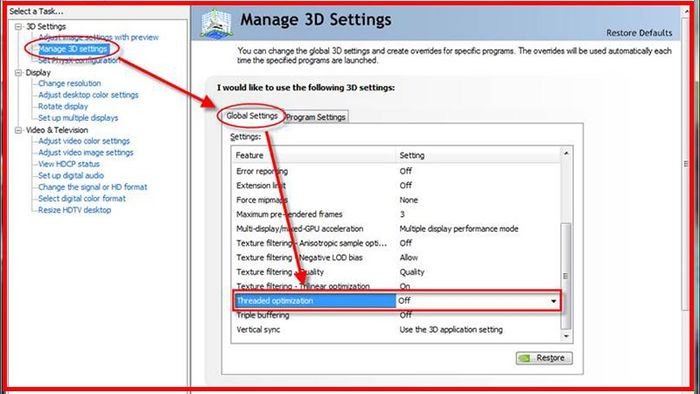
Task: Open Set up digital audio
Action: click(x=71, y=176)
